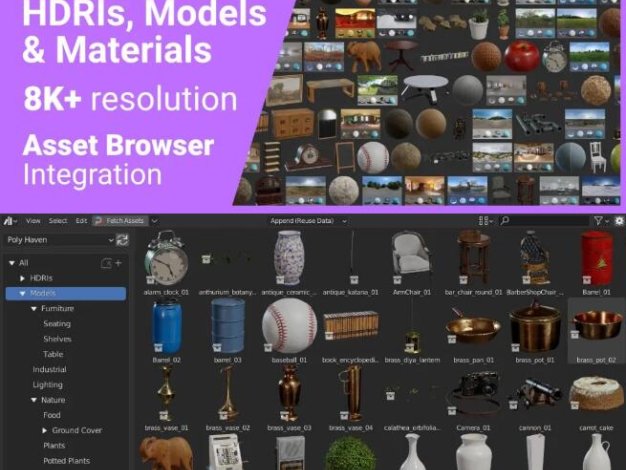
Task: Select the brass_vase_02 asset
Action: 228,399
